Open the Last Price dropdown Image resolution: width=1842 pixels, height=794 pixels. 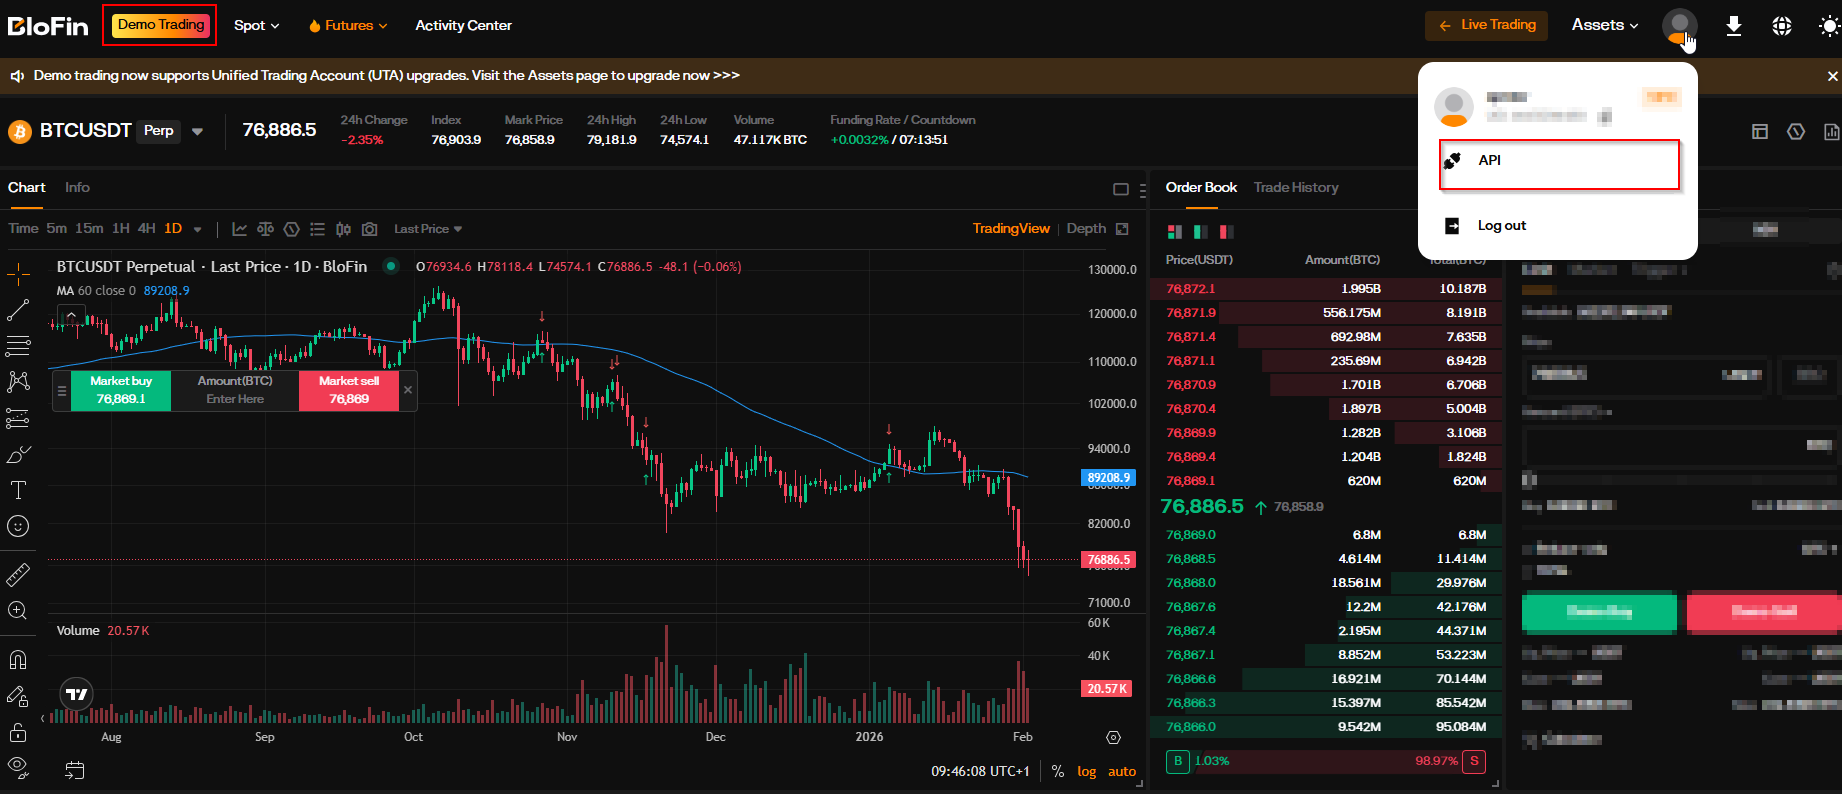tap(428, 229)
